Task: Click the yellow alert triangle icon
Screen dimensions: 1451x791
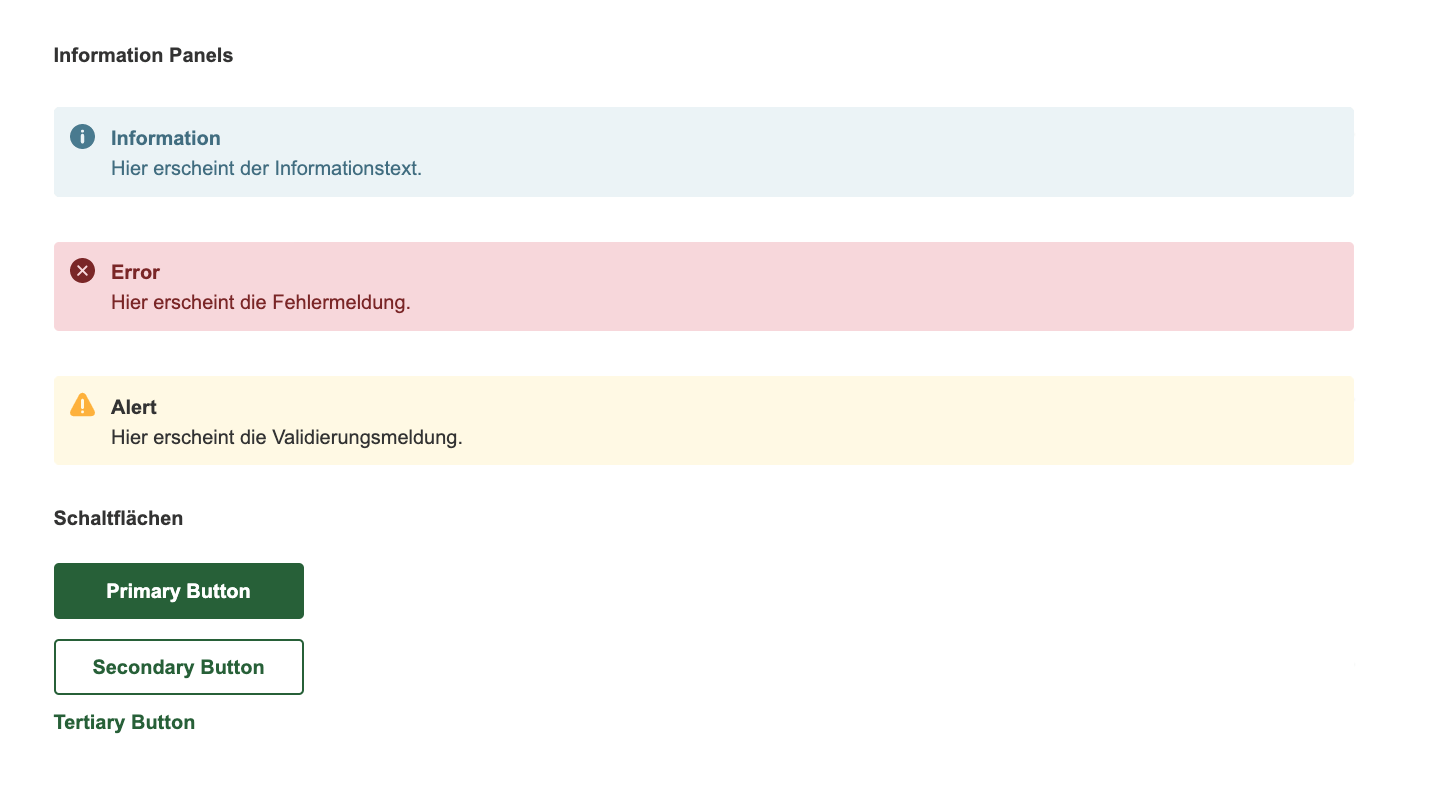Action: pyautogui.click(x=82, y=405)
